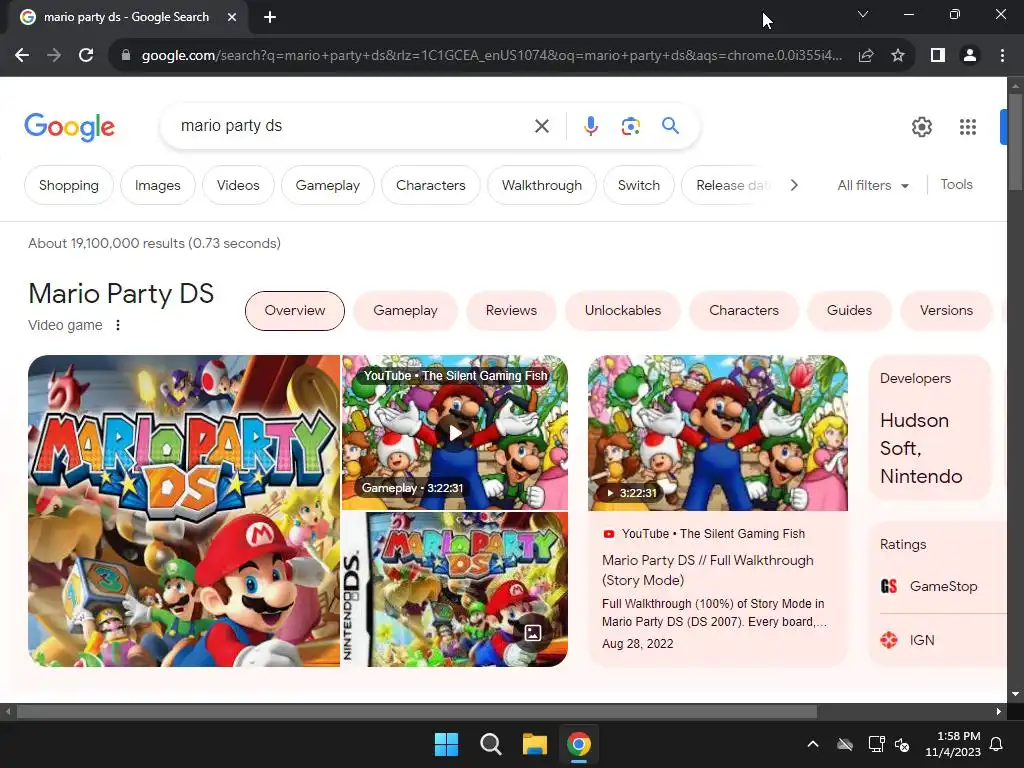Open Gameplay knowledge panel tab
This screenshot has height=768, width=1024.
406,311
